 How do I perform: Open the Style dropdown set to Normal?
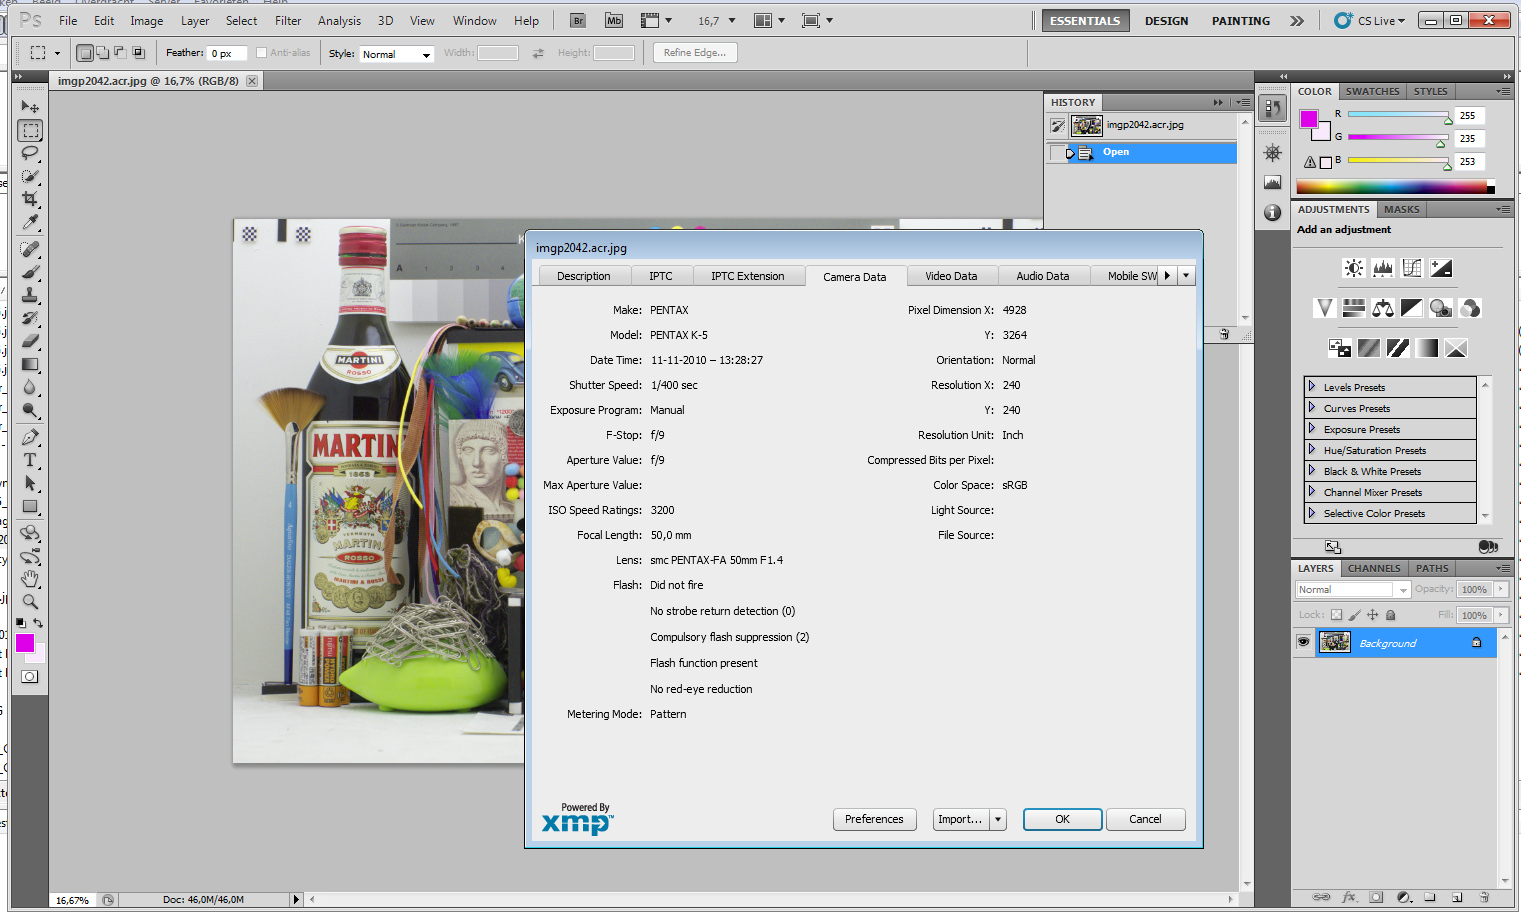(396, 54)
